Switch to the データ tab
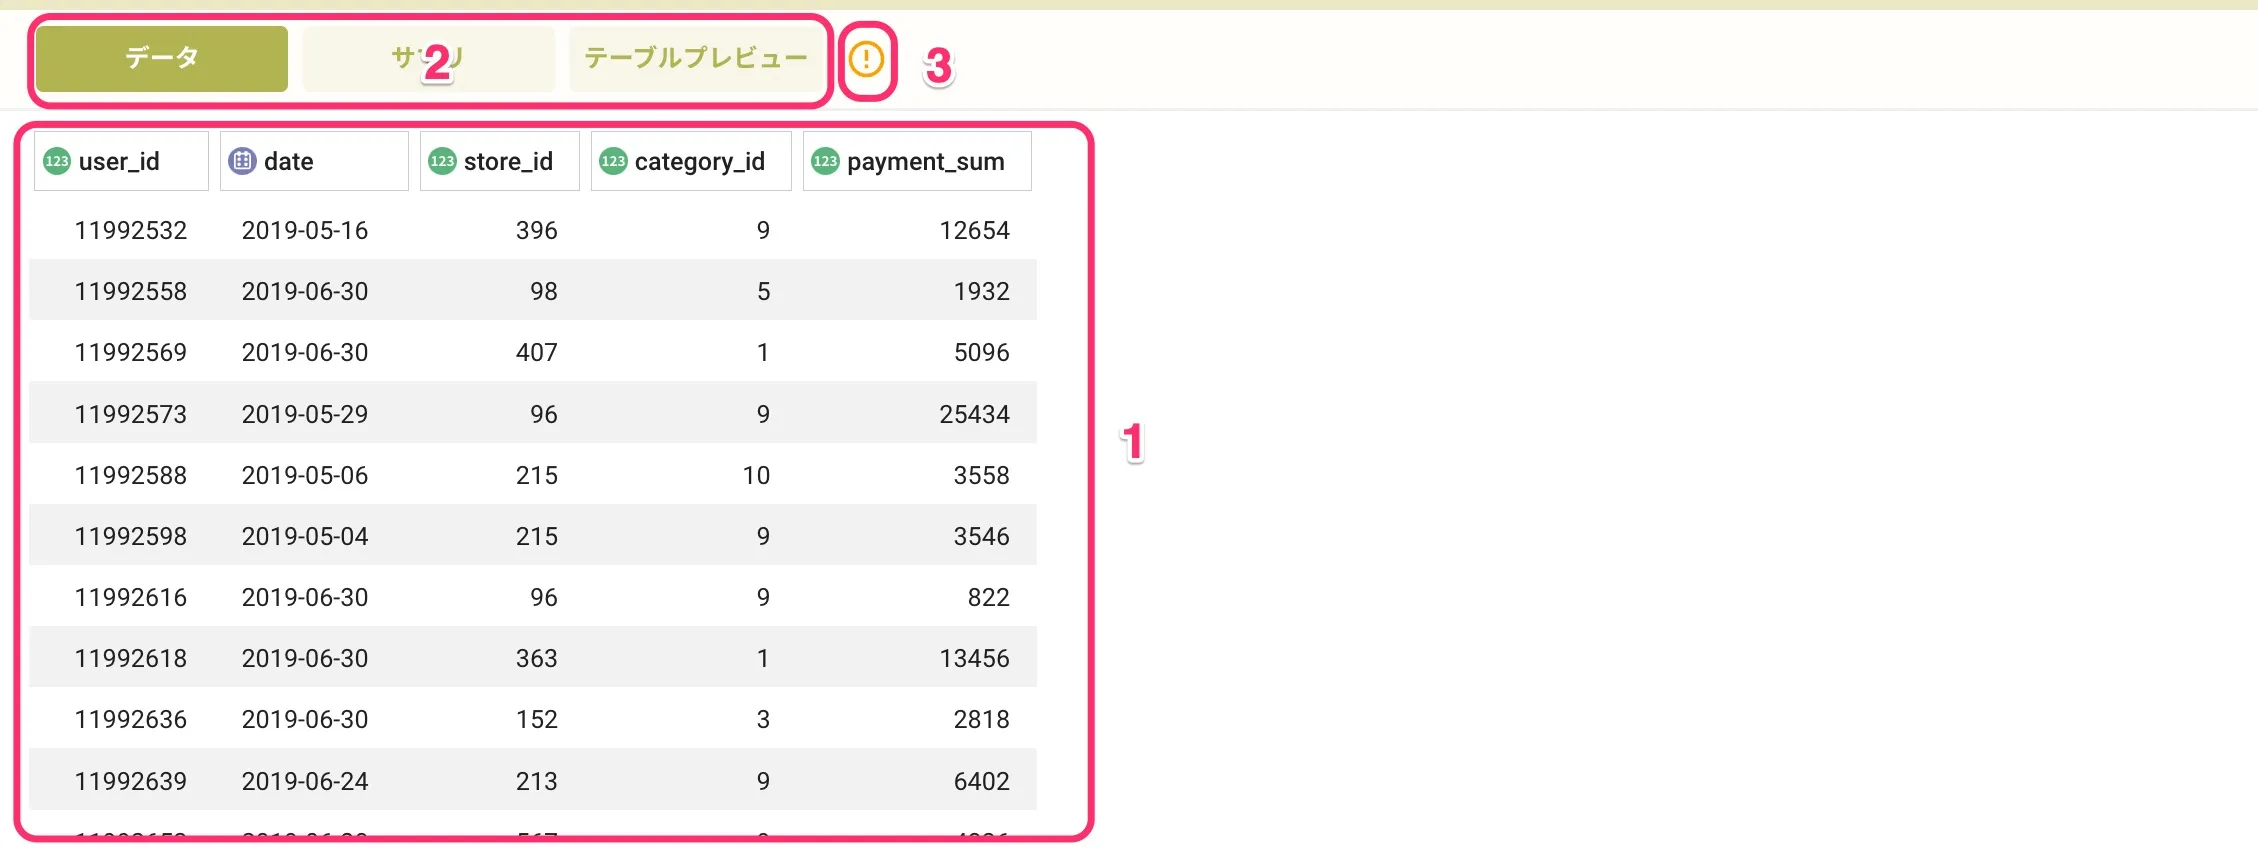Viewport: 2258px width, 854px height. click(x=162, y=59)
